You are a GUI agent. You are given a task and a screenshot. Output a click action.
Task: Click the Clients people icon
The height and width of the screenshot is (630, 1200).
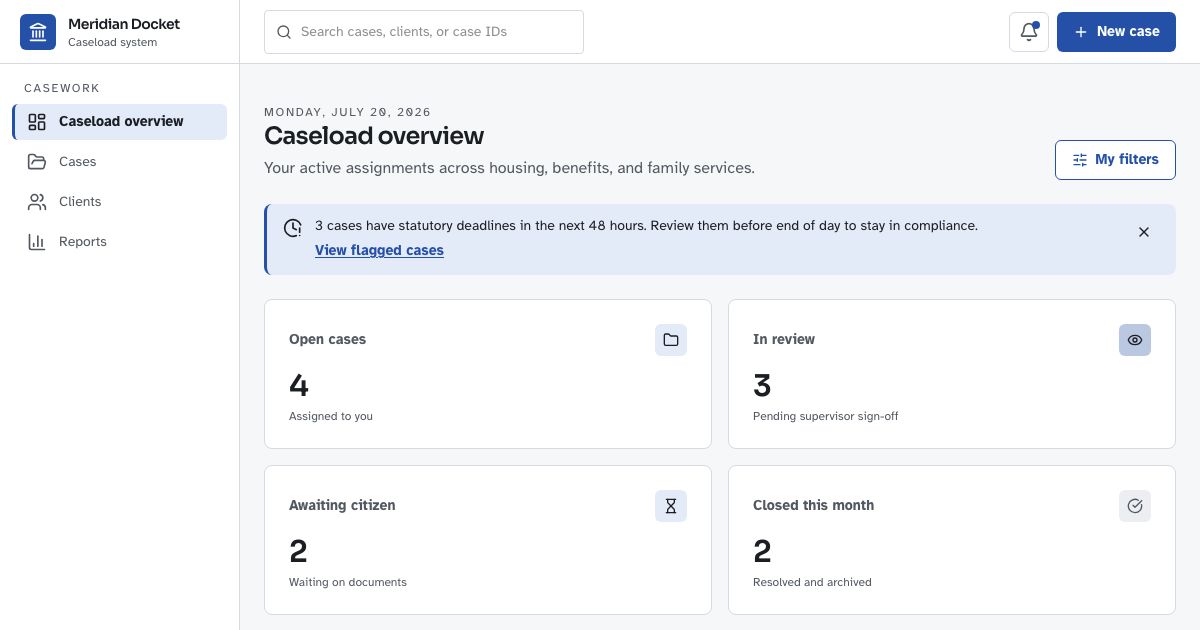37,202
